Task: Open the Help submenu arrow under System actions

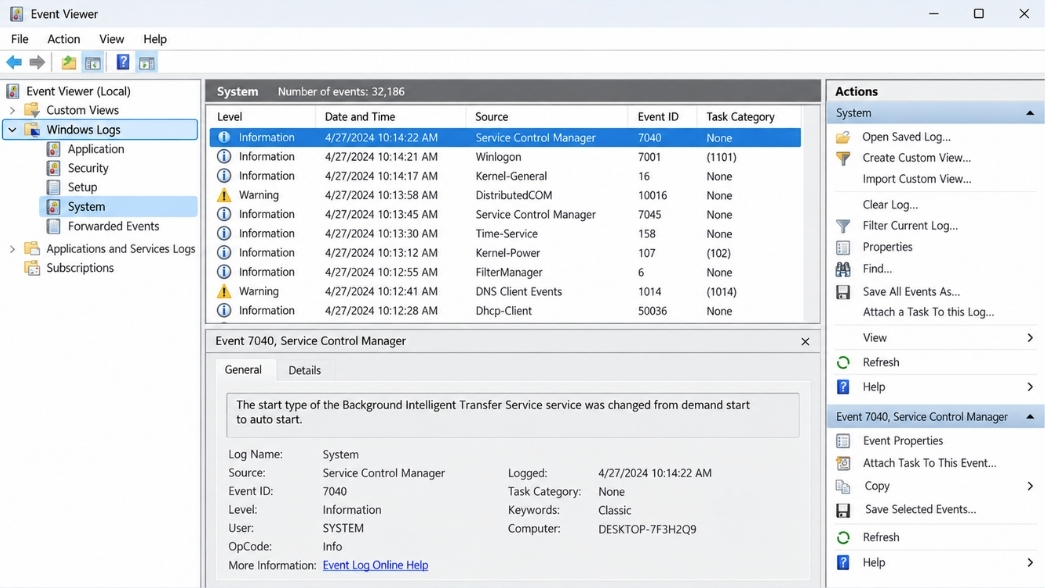Action: (x=1030, y=387)
